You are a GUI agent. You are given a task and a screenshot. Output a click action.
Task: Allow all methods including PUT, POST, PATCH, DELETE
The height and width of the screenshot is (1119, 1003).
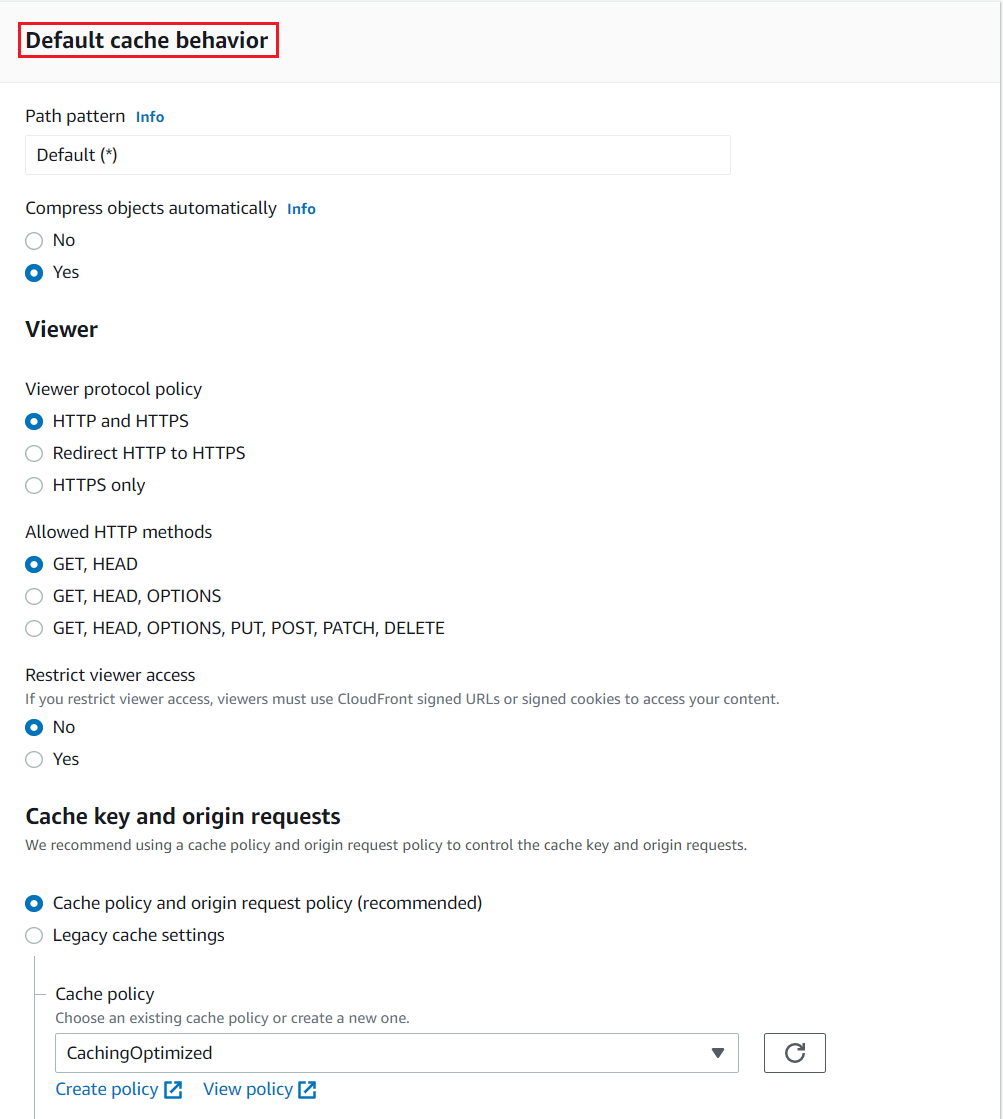[x=34, y=628]
